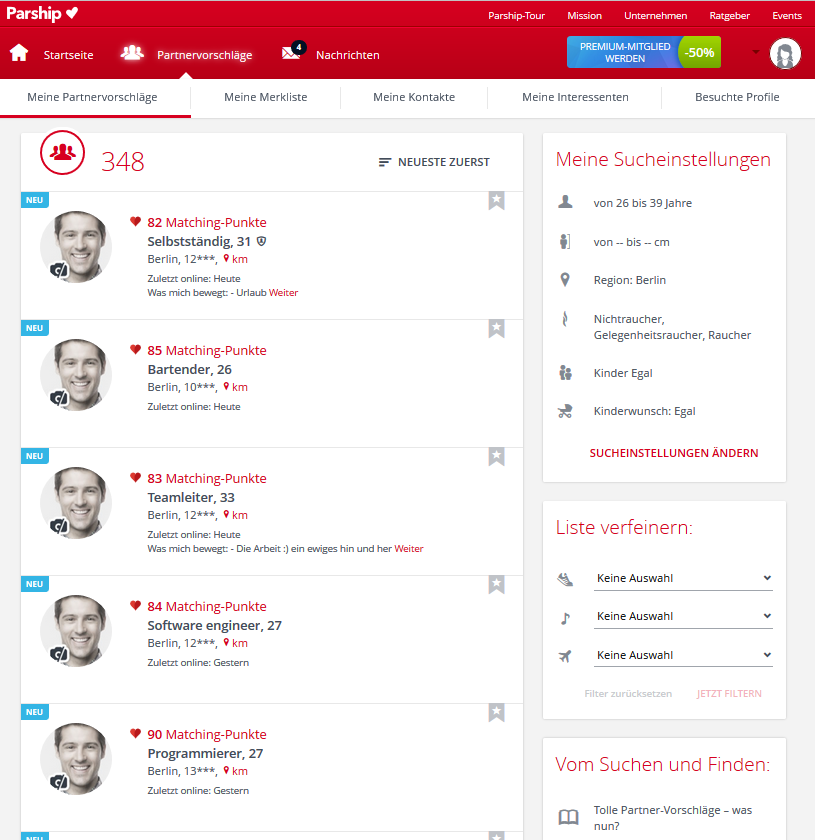Viewport: 815px width, 840px height.
Task: Expand the sports filter Keine Auswahl dropdown
Action: tap(683, 579)
